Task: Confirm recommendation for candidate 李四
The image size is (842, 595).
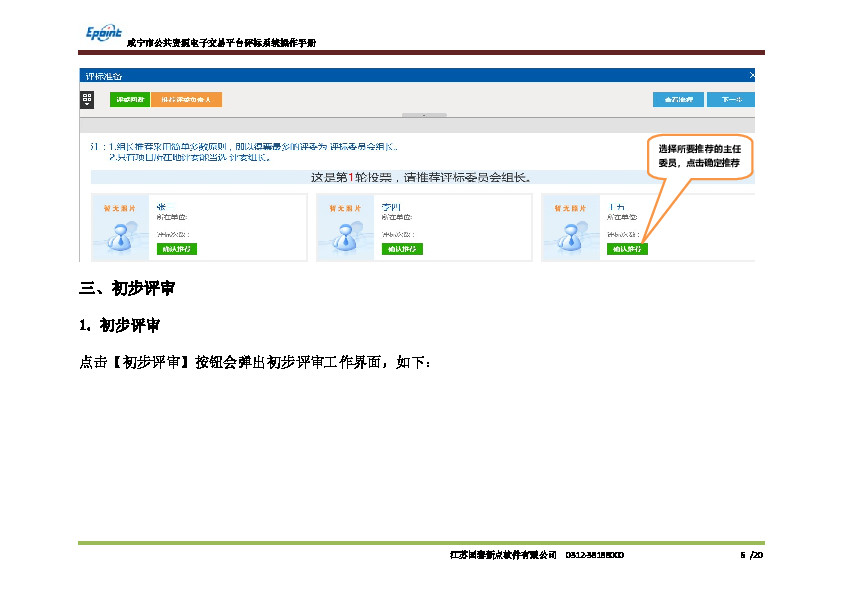Action: pos(401,248)
